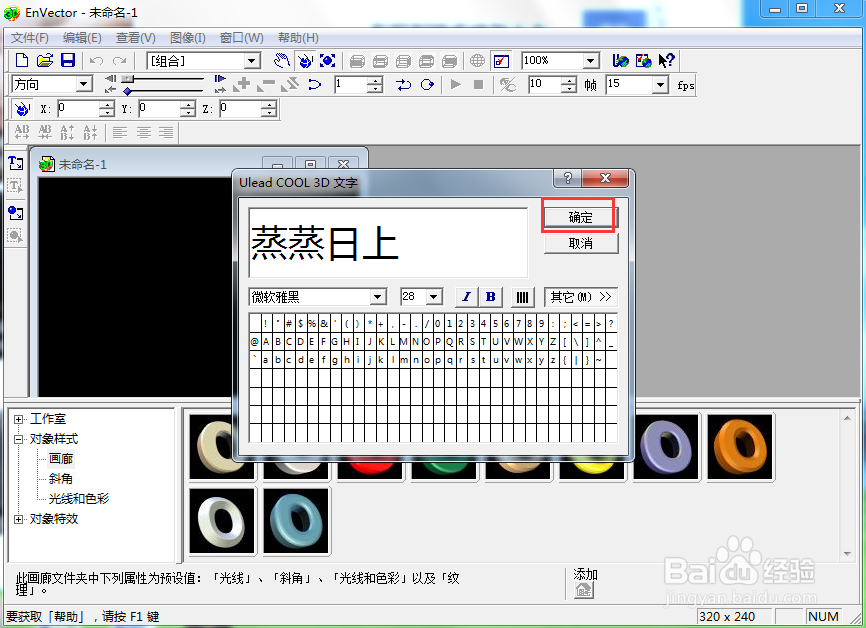Image resolution: width=866 pixels, height=628 pixels.
Task: Click the Redo arrow icon
Action: (x=119, y=60)
